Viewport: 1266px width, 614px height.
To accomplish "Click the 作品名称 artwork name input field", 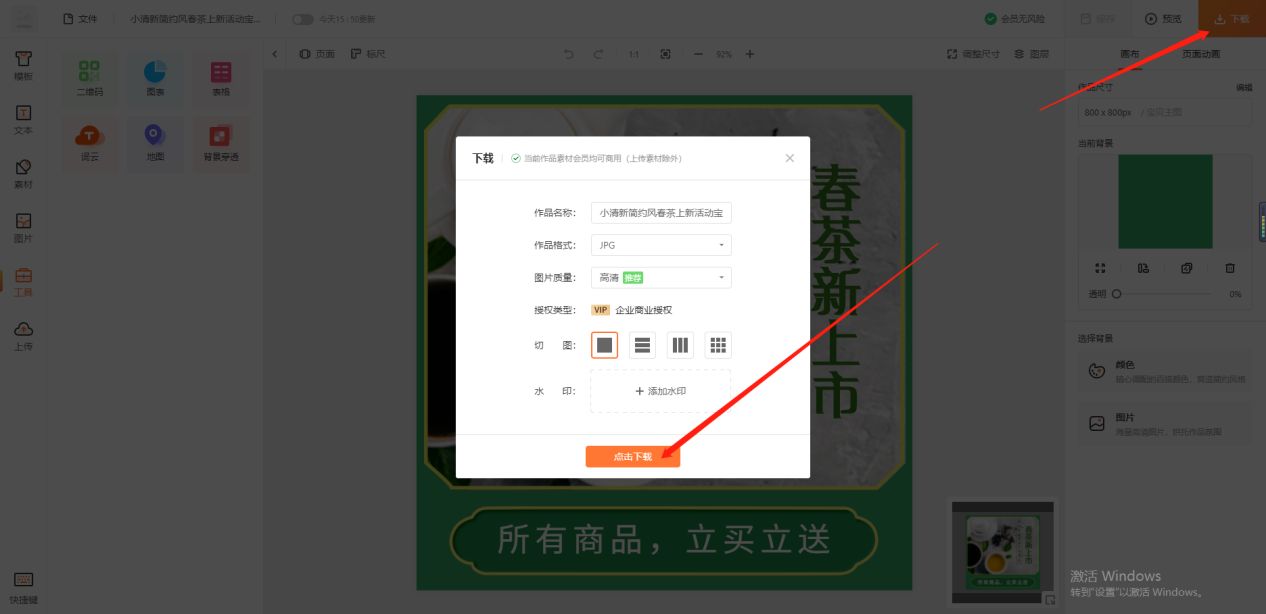I will pos(660,212).
